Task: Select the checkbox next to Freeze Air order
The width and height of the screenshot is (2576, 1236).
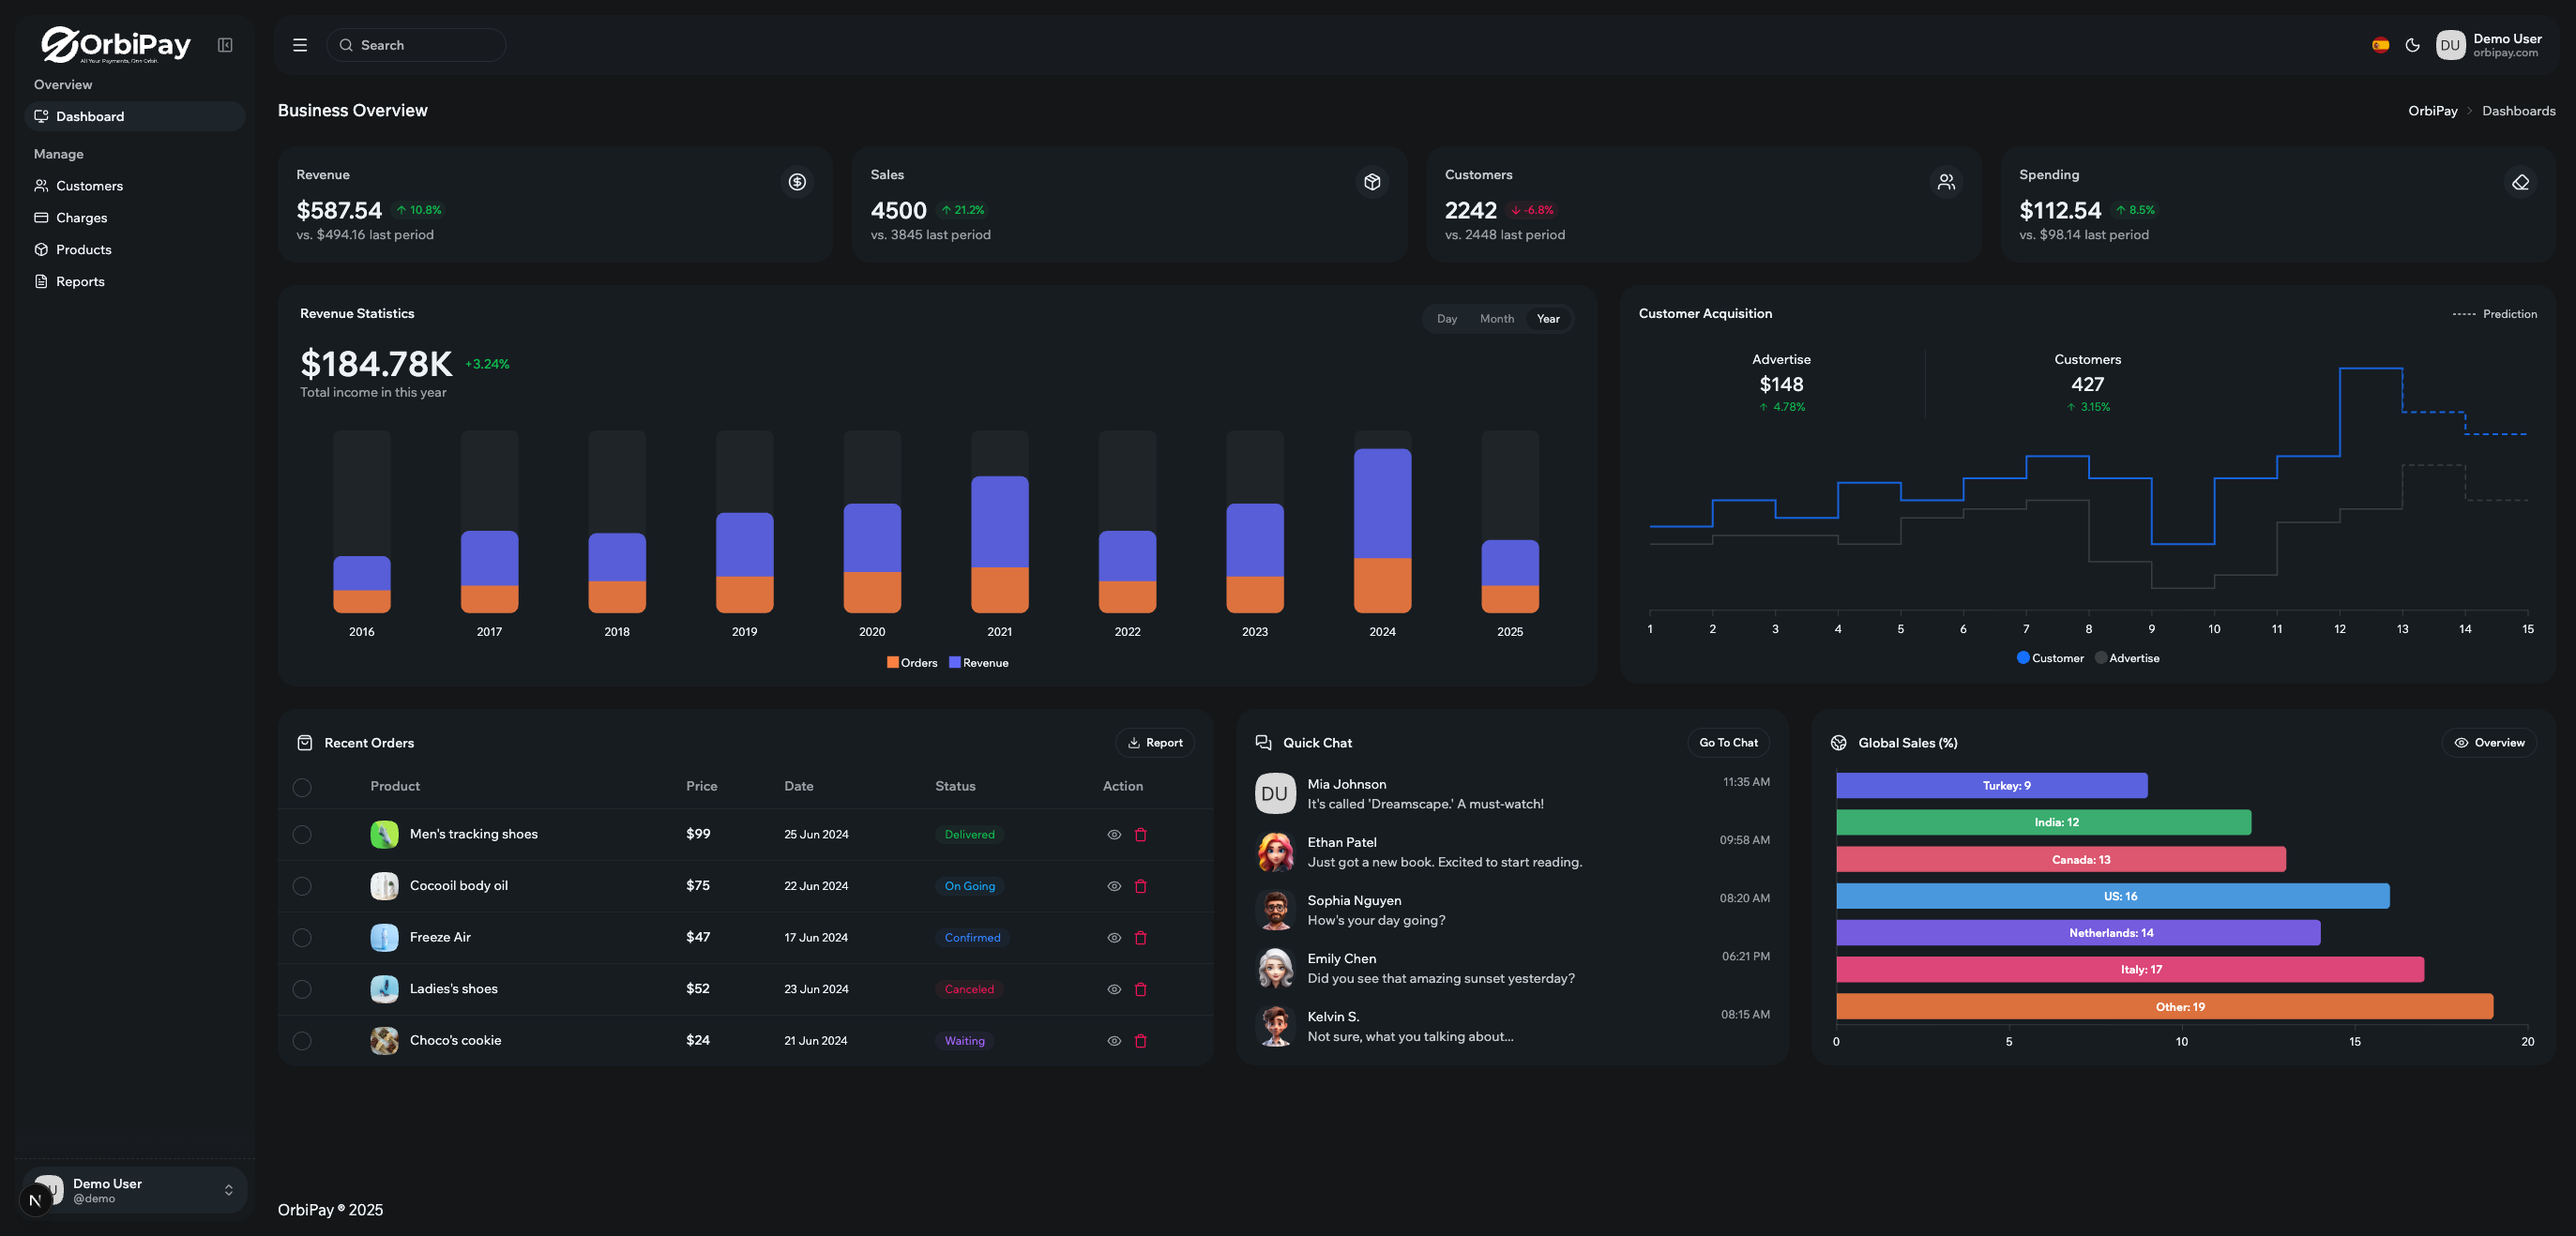Action: click(x=303, y=937)
